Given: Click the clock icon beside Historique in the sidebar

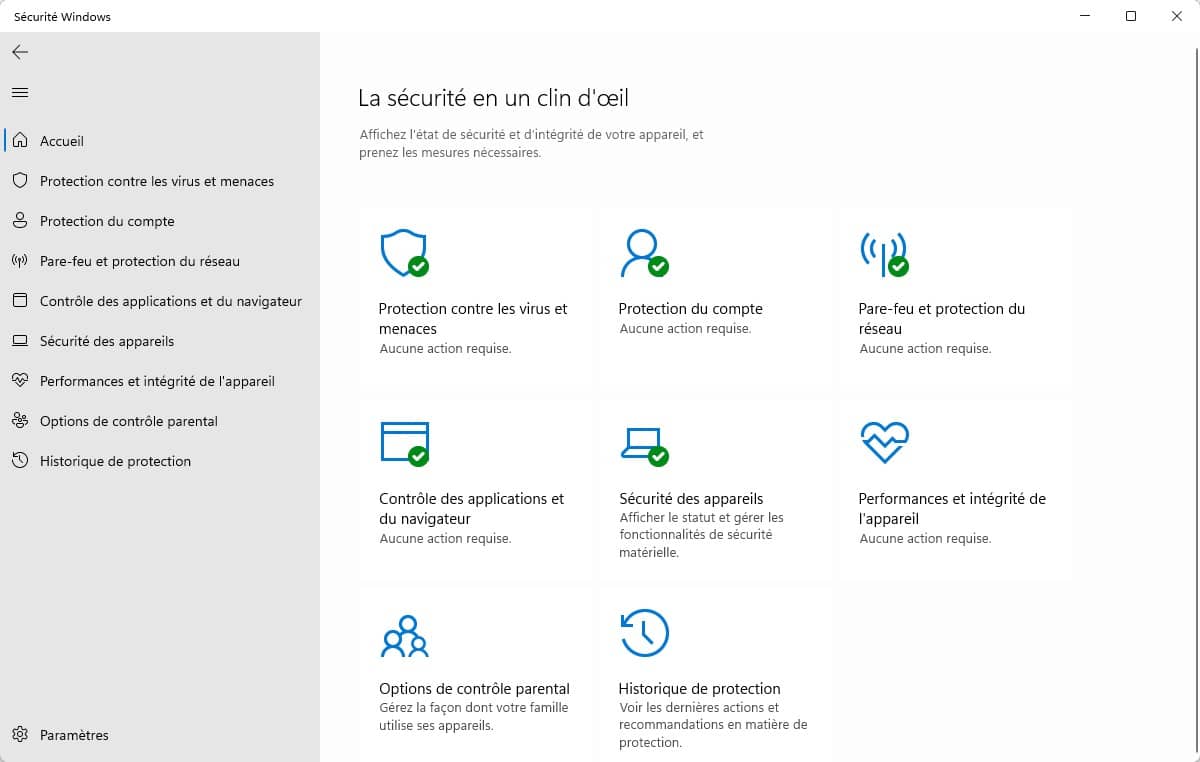Looking at the screenshot, I should tap(20, 461).
